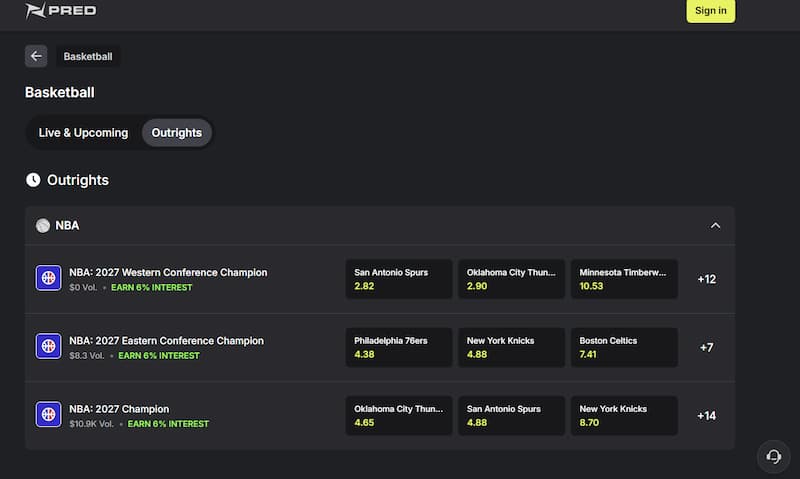This screenshot has width=800, height=479.
Task: Click the $0 Vol. text
Action: point(83,288)
